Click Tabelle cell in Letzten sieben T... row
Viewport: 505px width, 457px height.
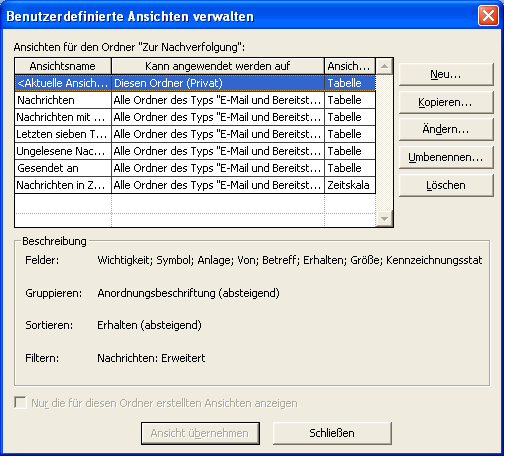350,134
